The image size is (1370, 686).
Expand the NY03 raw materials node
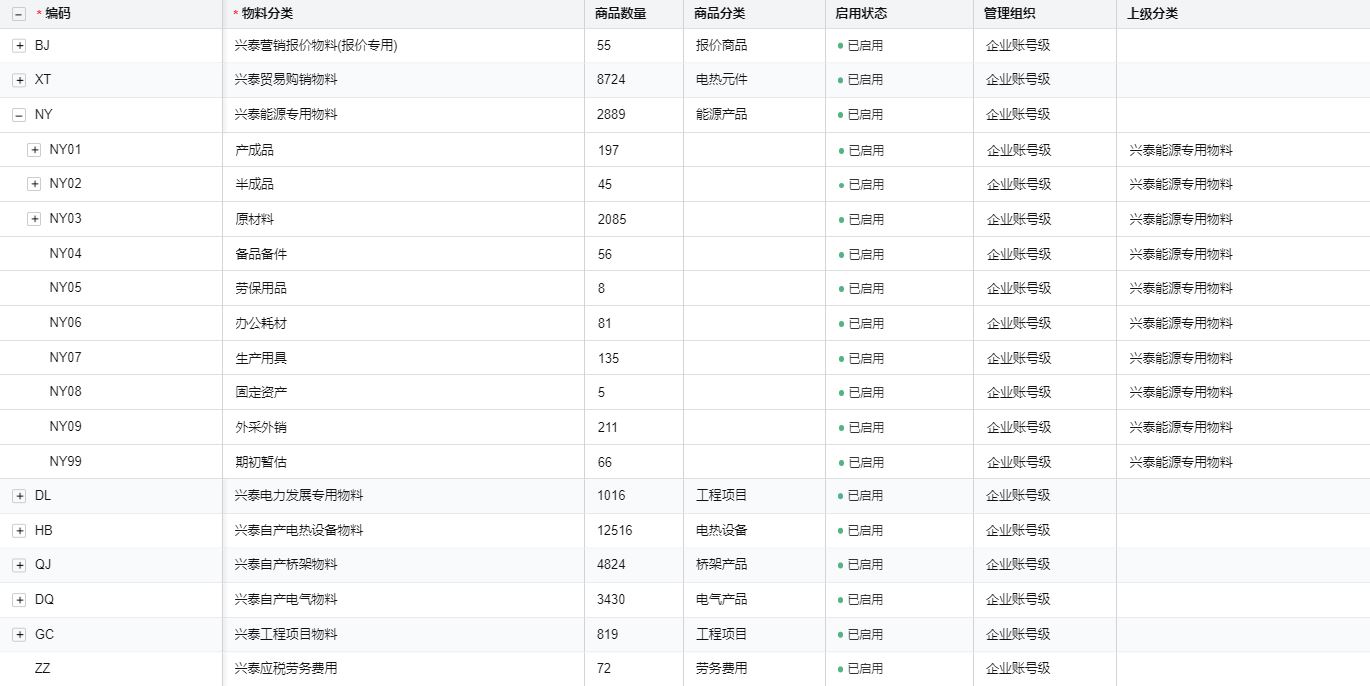pos(34,219)
